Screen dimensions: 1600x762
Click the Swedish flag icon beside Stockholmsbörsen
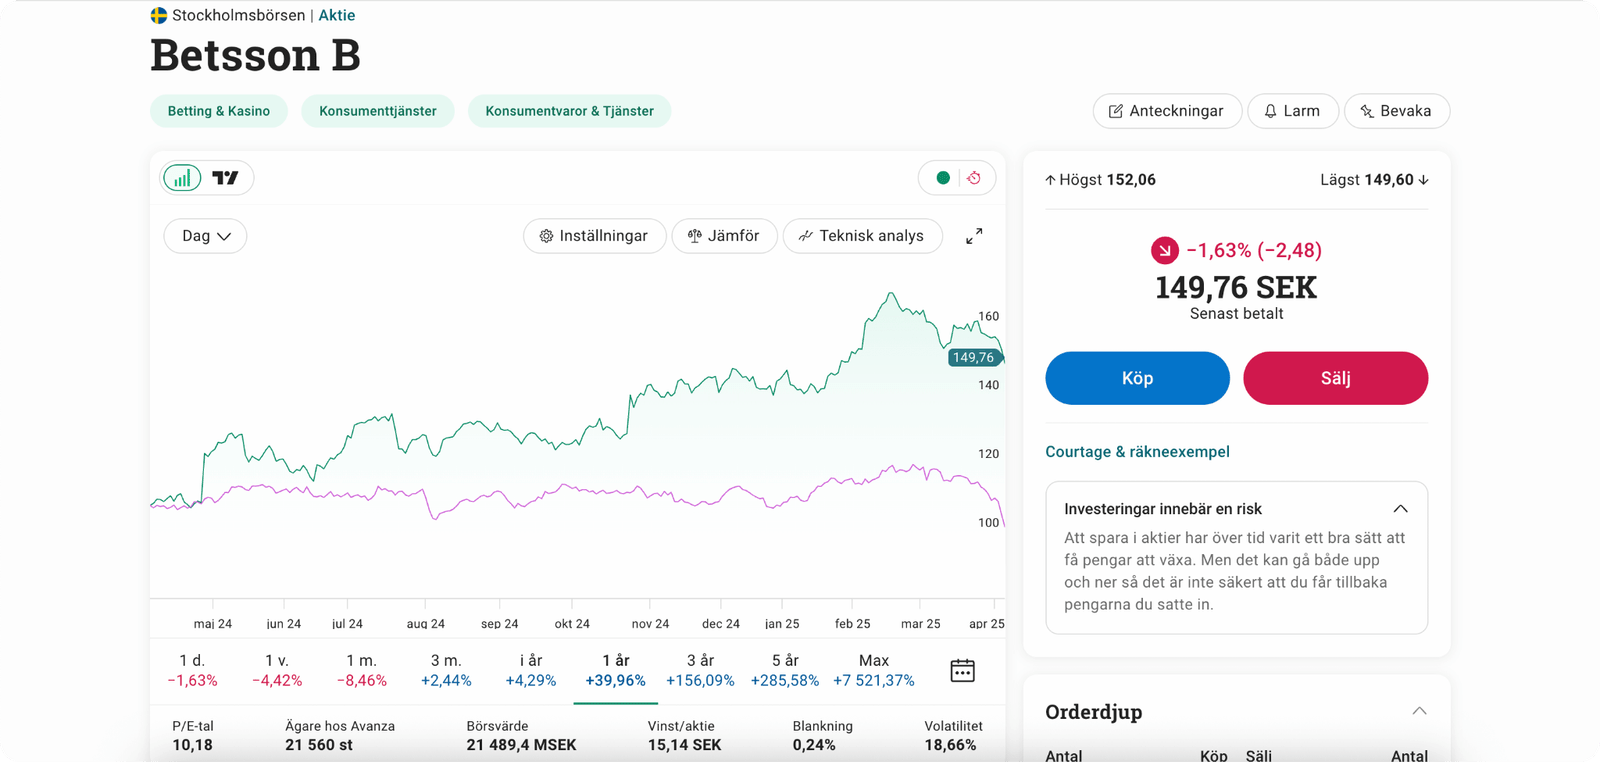click(159, 15)
